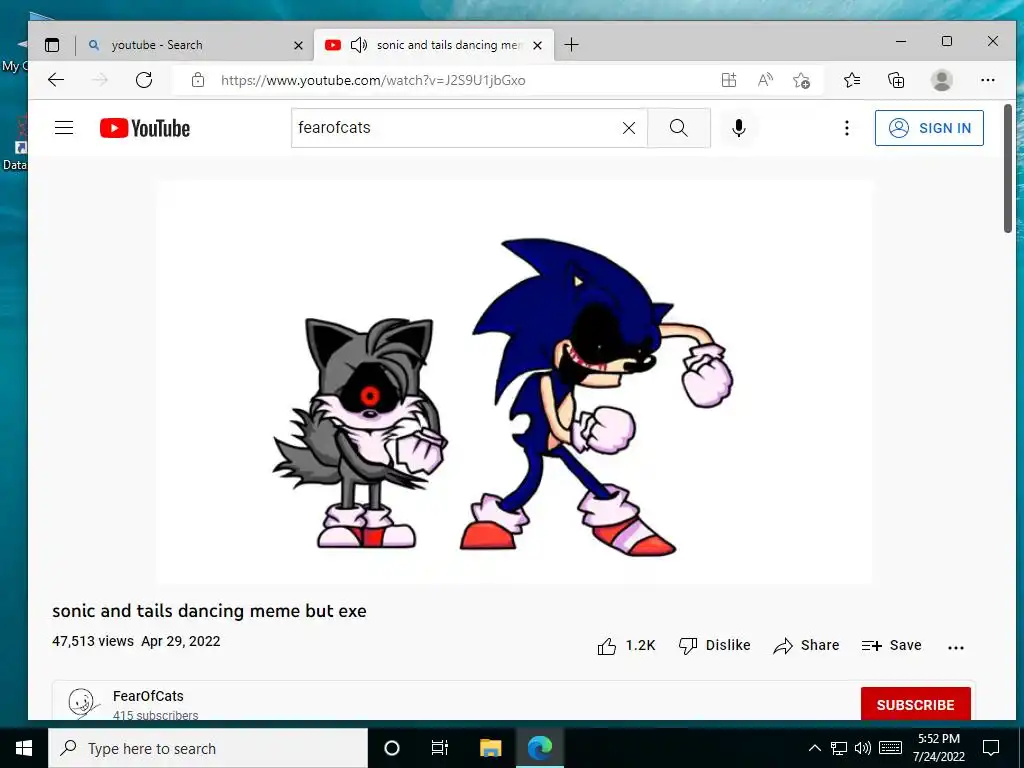Open the Edge profile avatar
Viewport: 1024px width, 768px height.
941,80
